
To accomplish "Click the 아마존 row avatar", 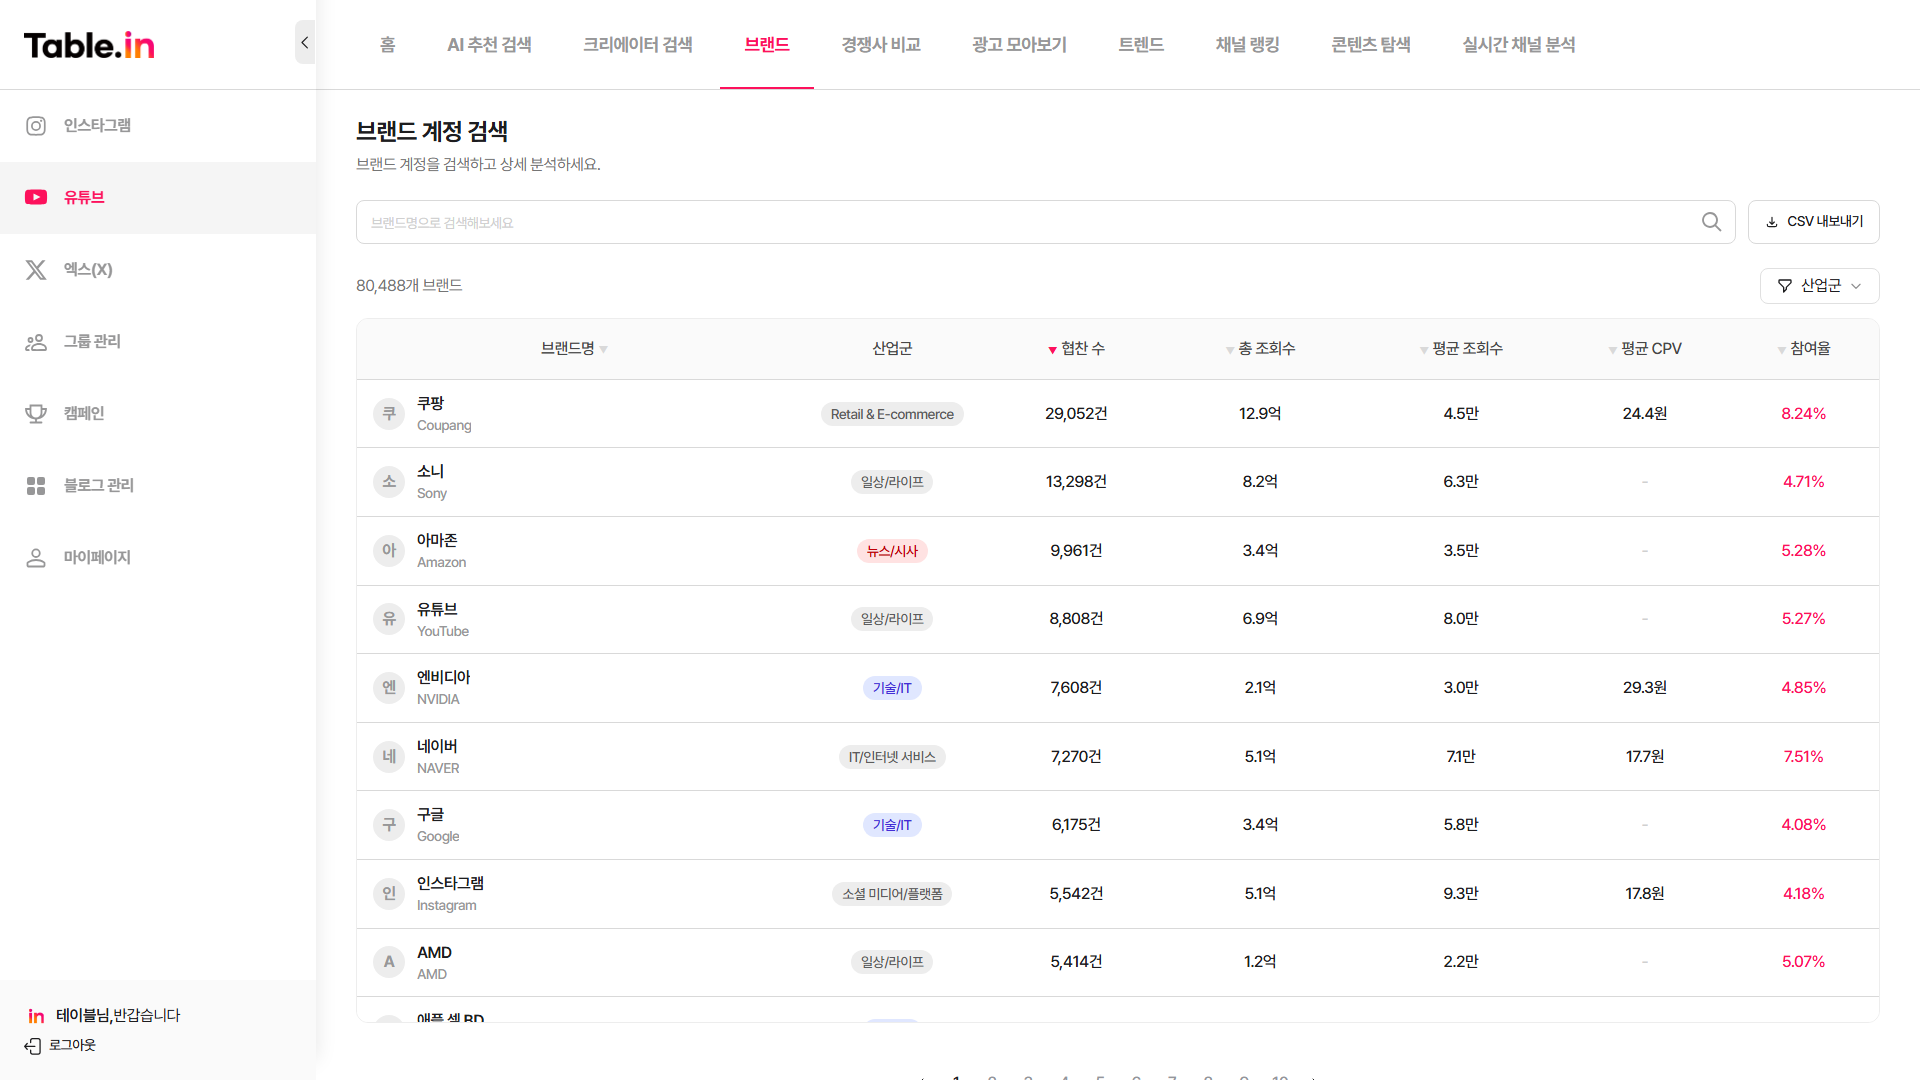I will 389,551.
